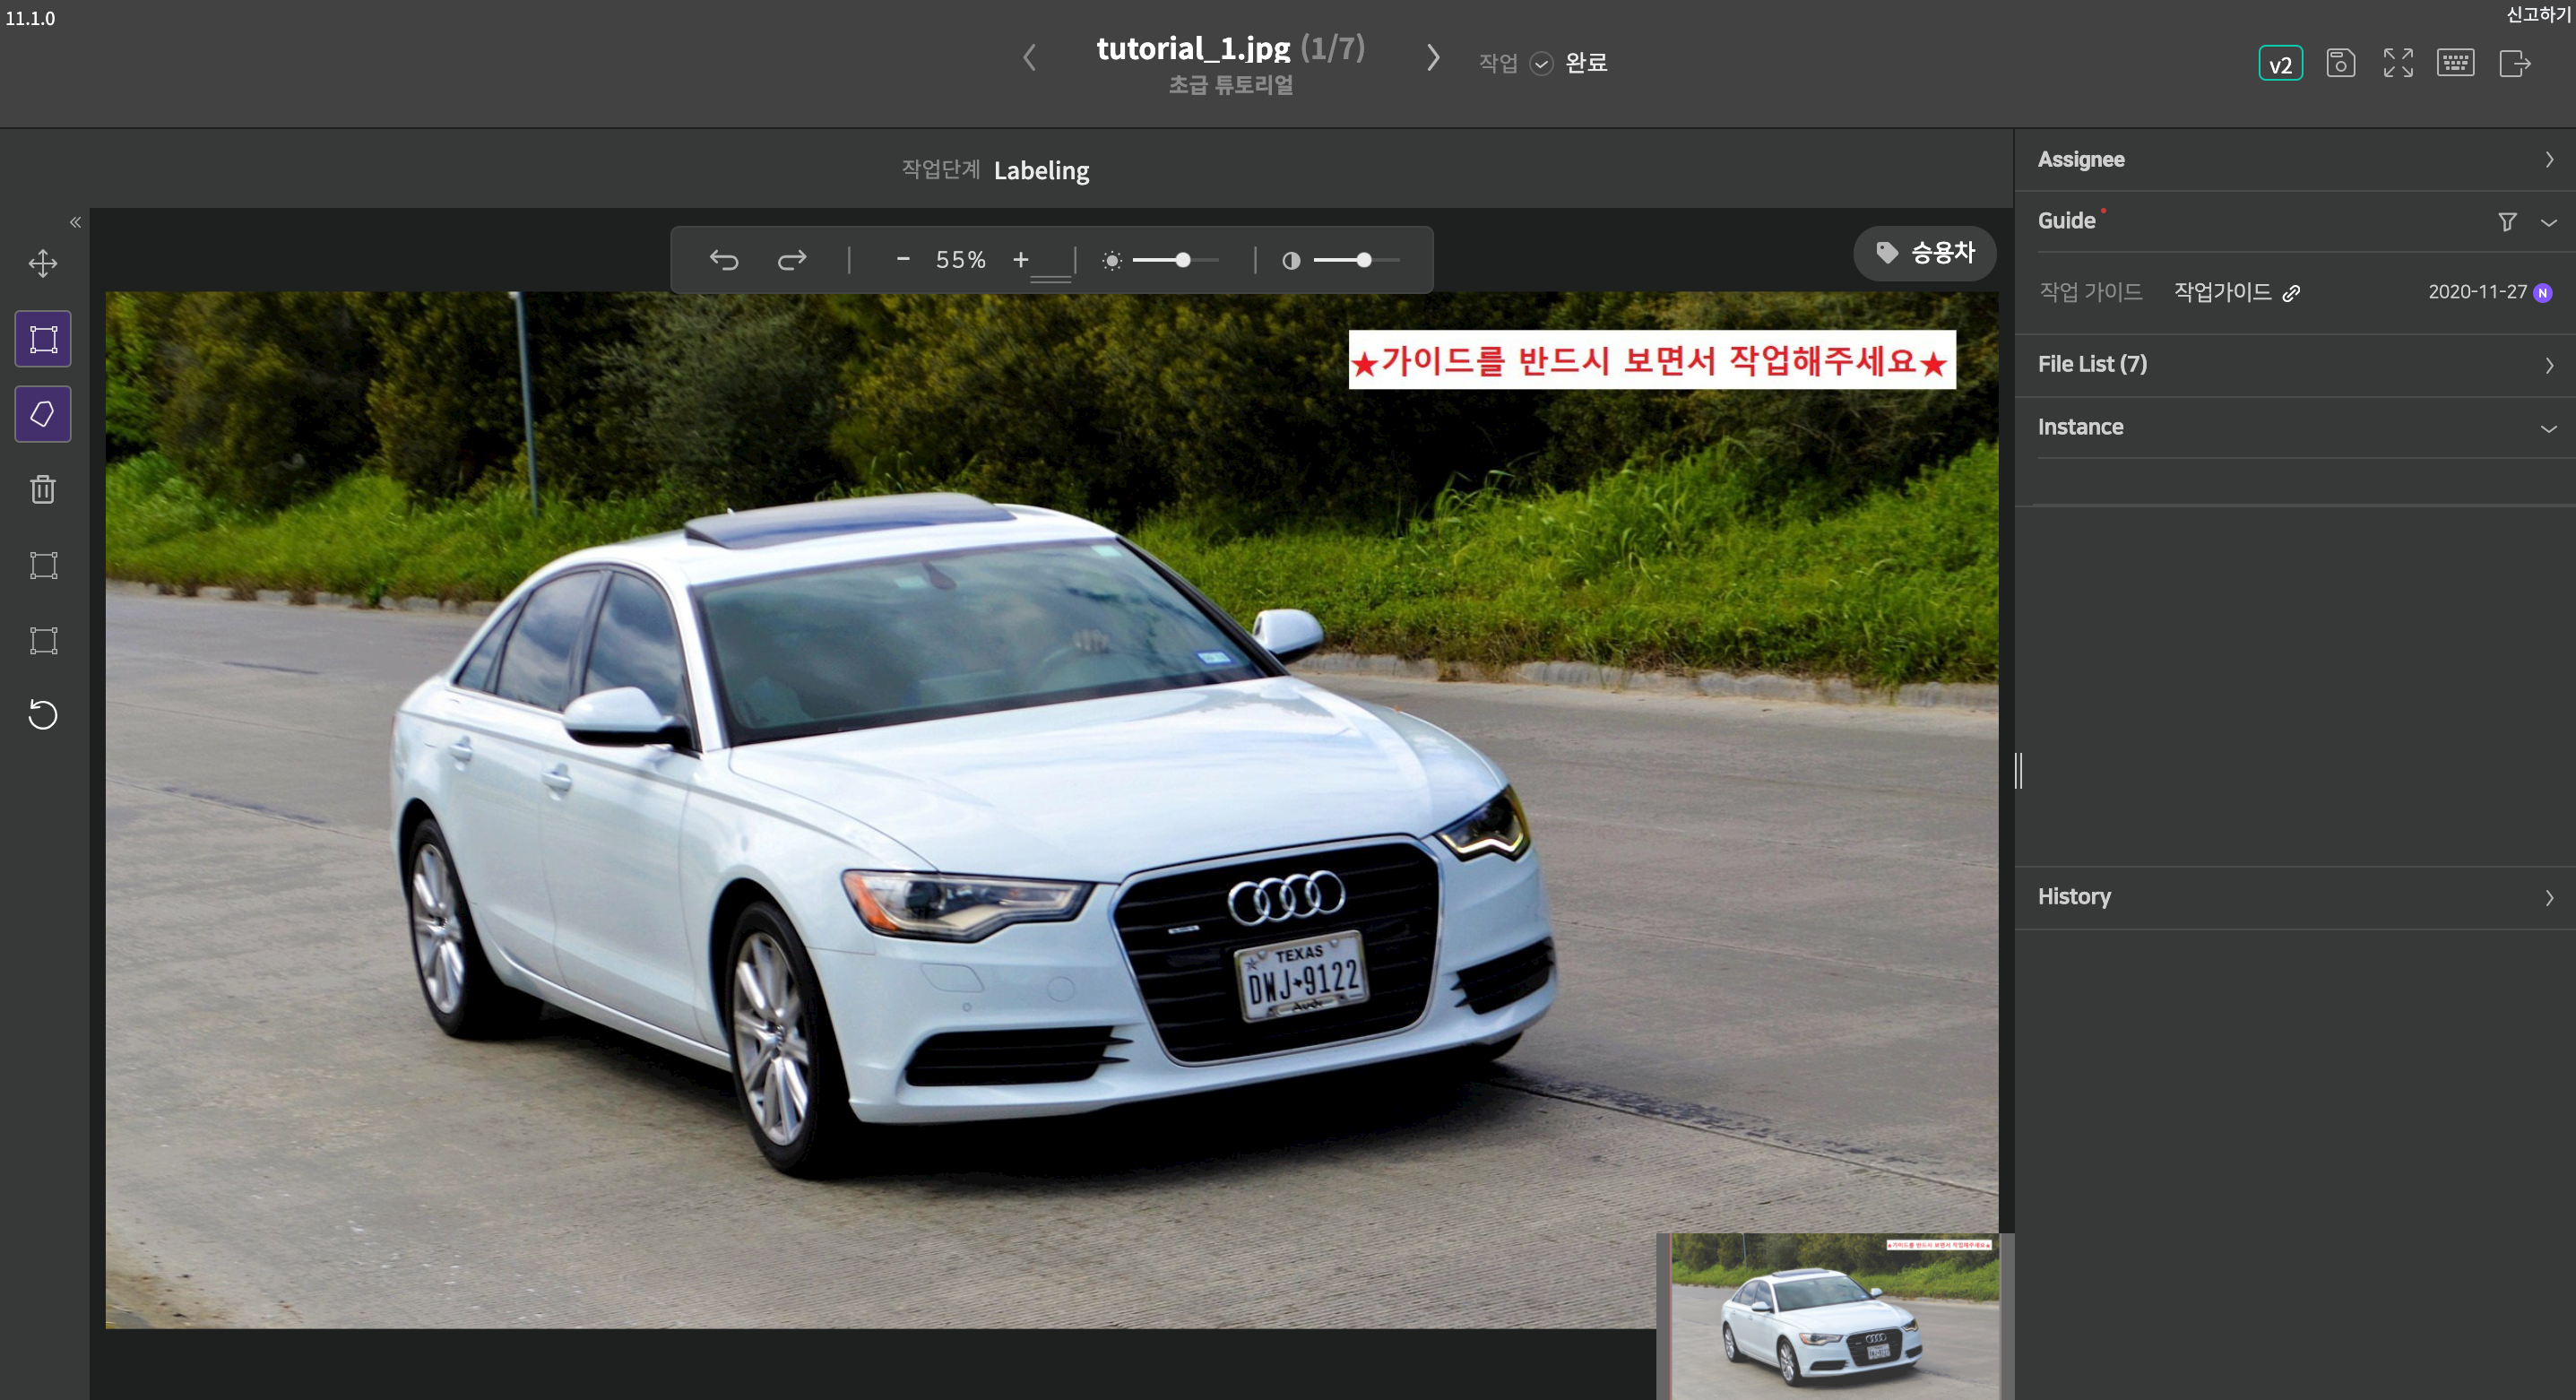Click the purple N badge beside the date

pos(2543,293)
